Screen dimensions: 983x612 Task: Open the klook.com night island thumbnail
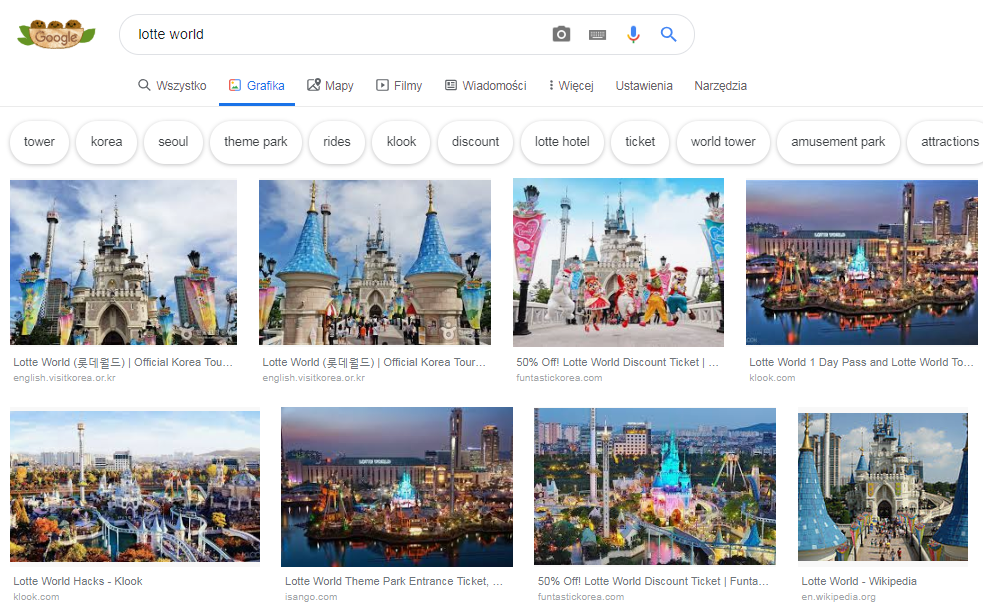861,262
